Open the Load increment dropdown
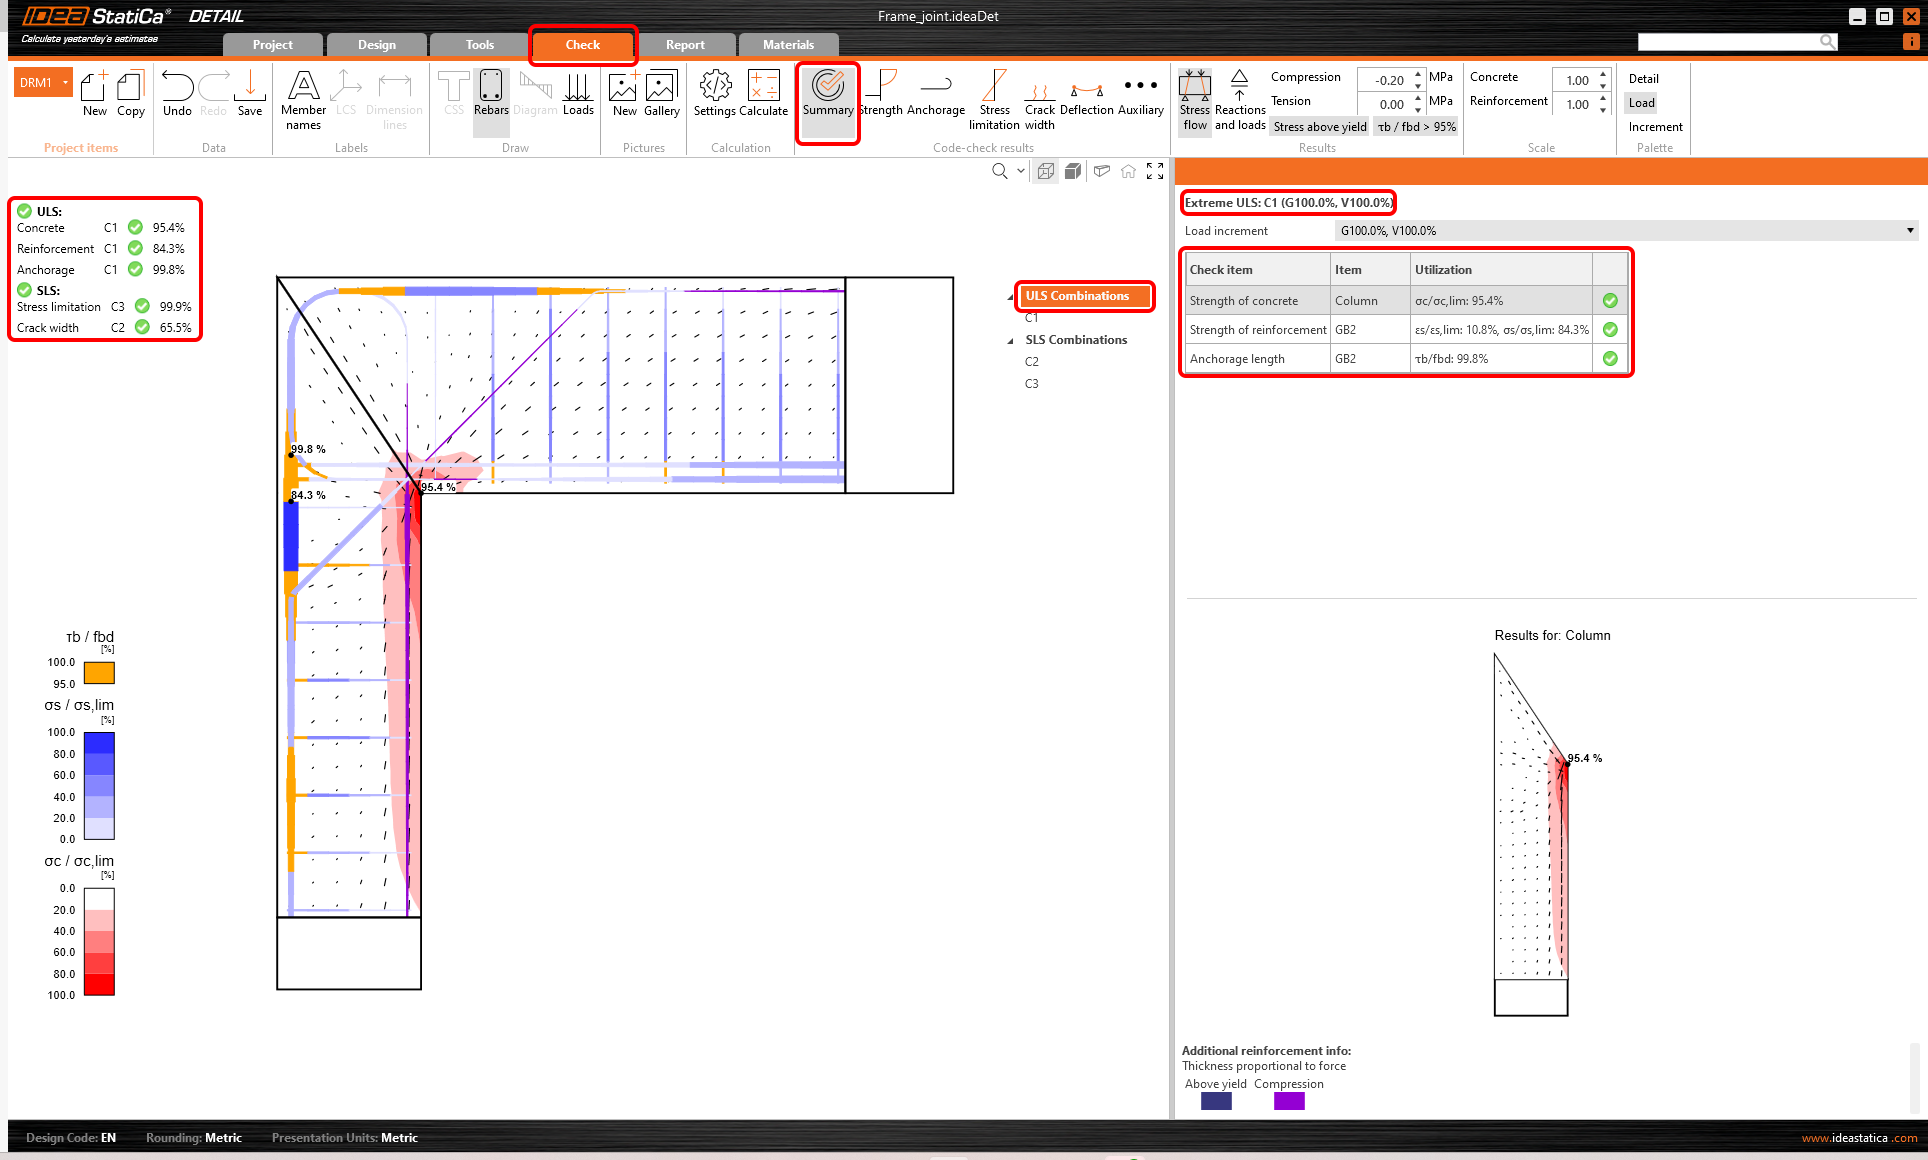The width and height of the screenshot is (1928, 1160). tap(1910, 230)
